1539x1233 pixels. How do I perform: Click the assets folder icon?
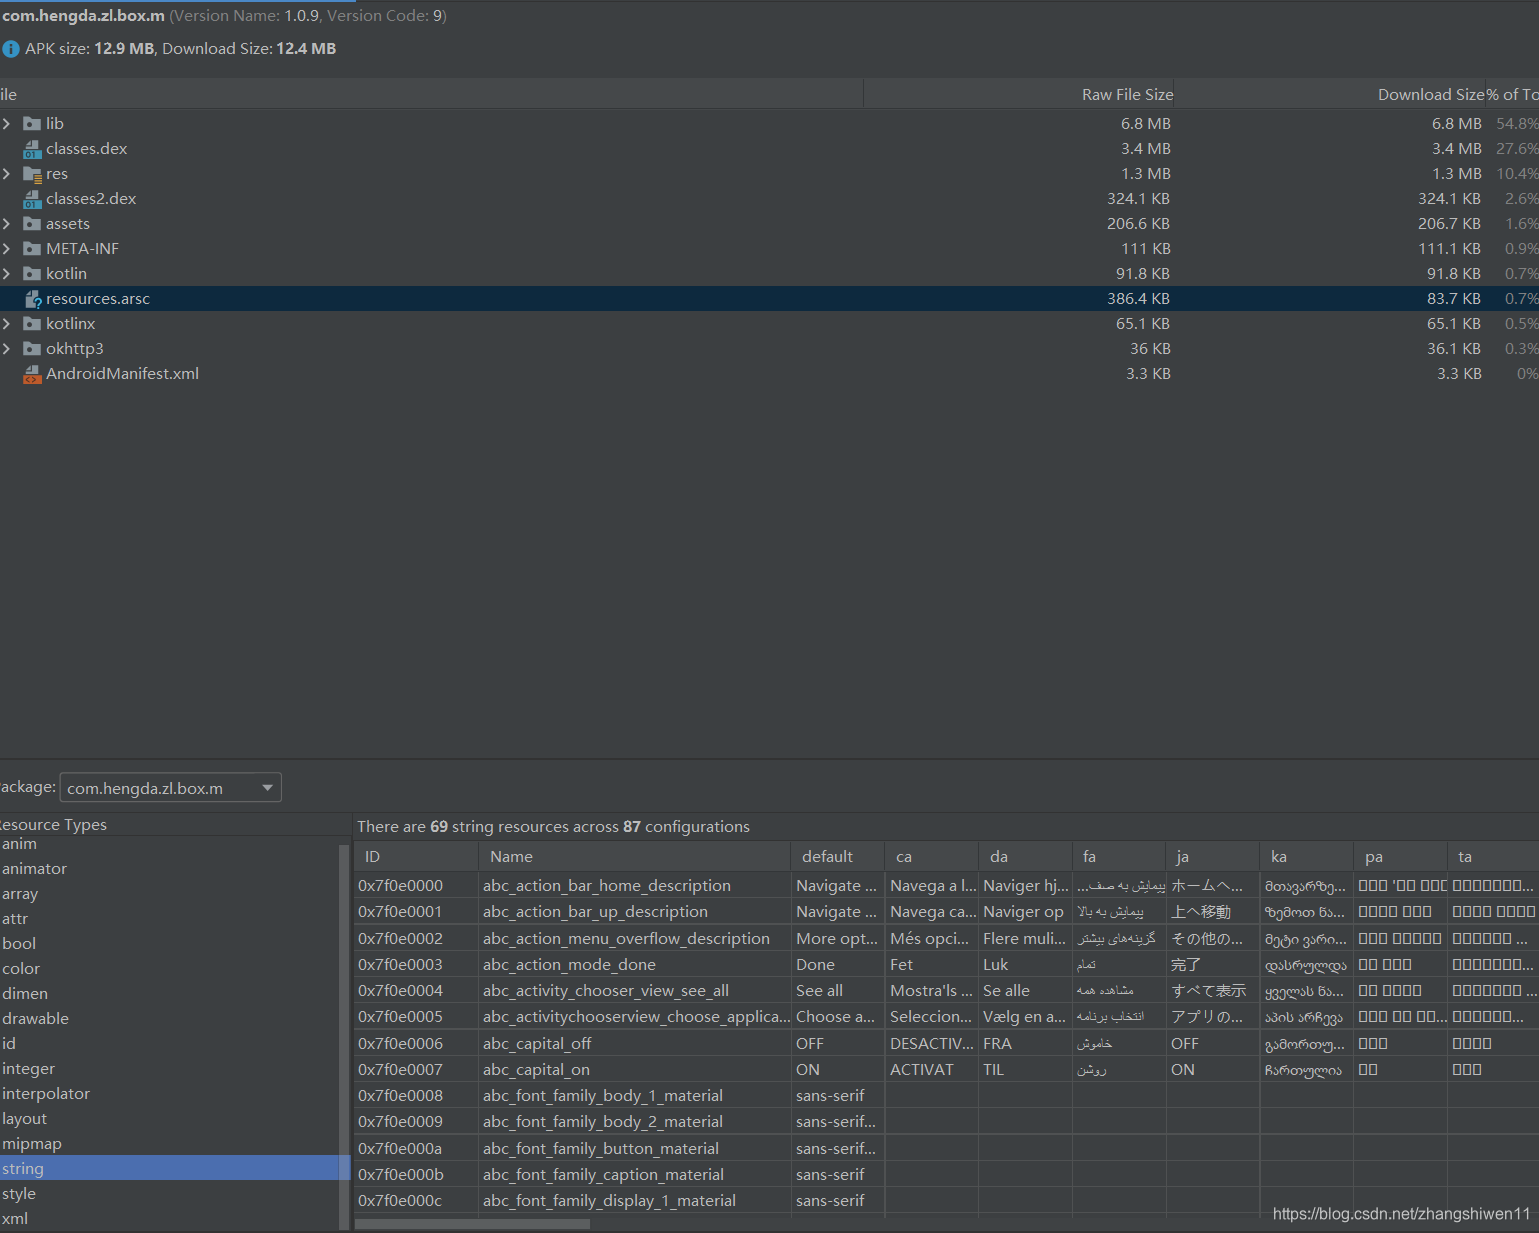point(32,224)
